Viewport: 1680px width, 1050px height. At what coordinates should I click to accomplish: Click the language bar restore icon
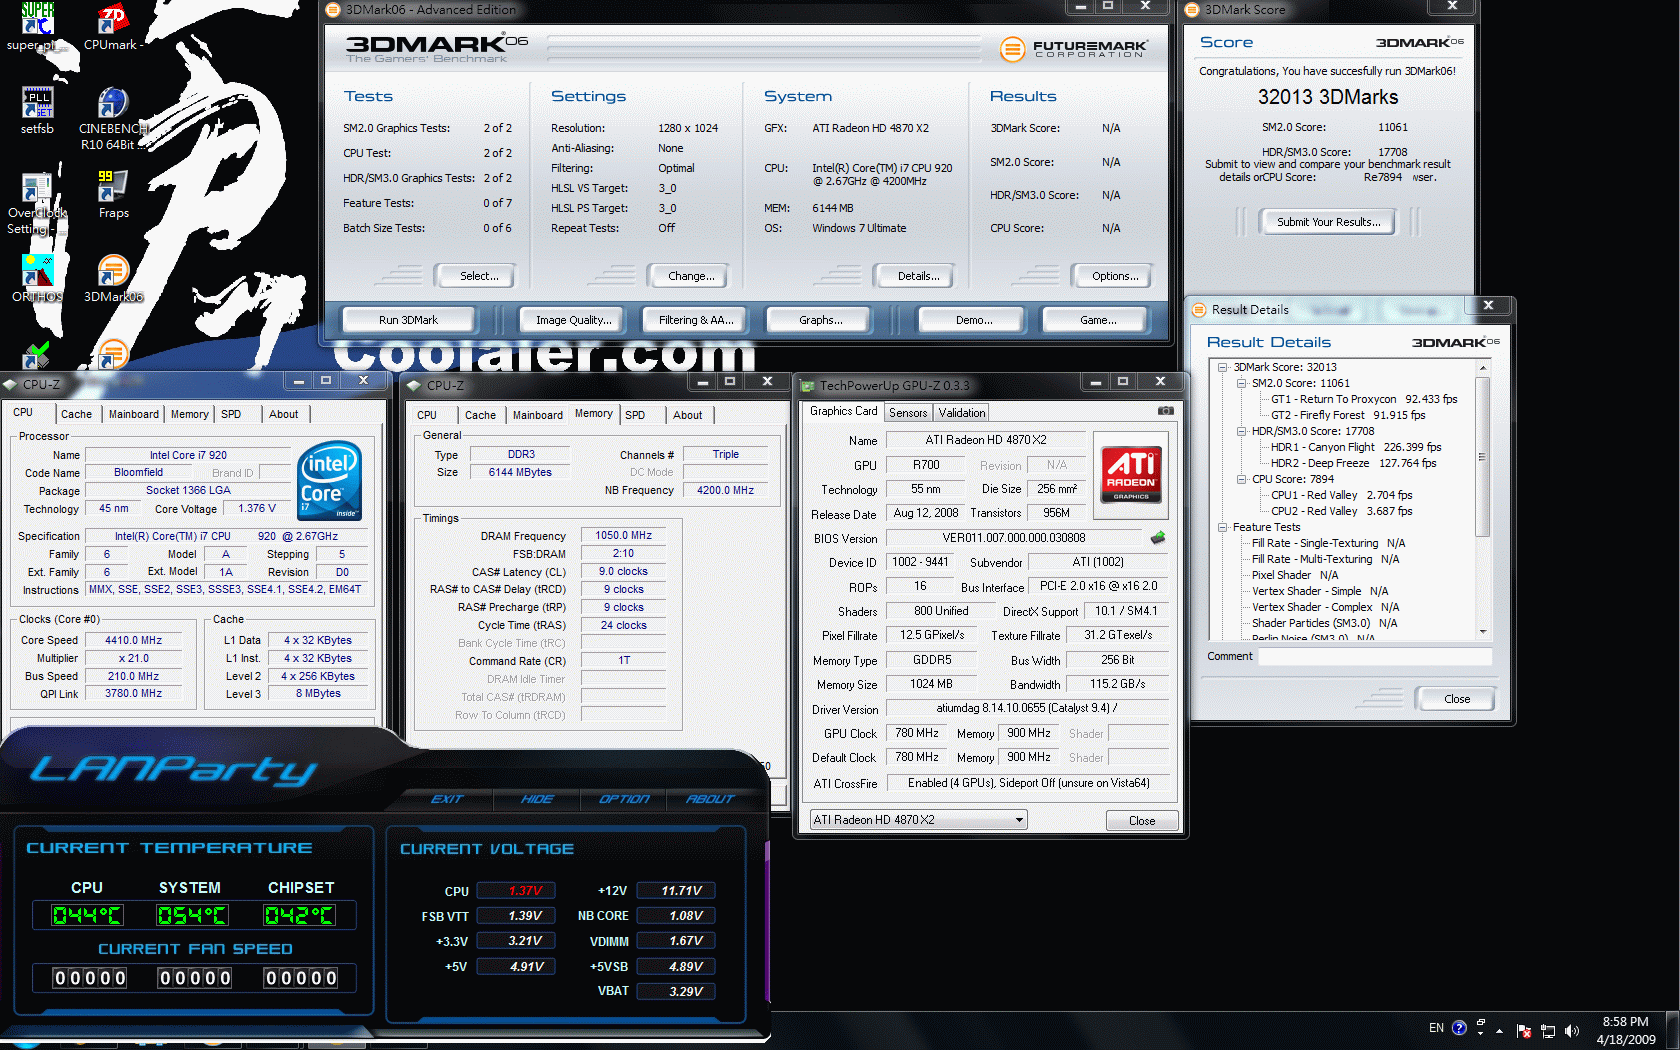(x=1481, y=1023)
